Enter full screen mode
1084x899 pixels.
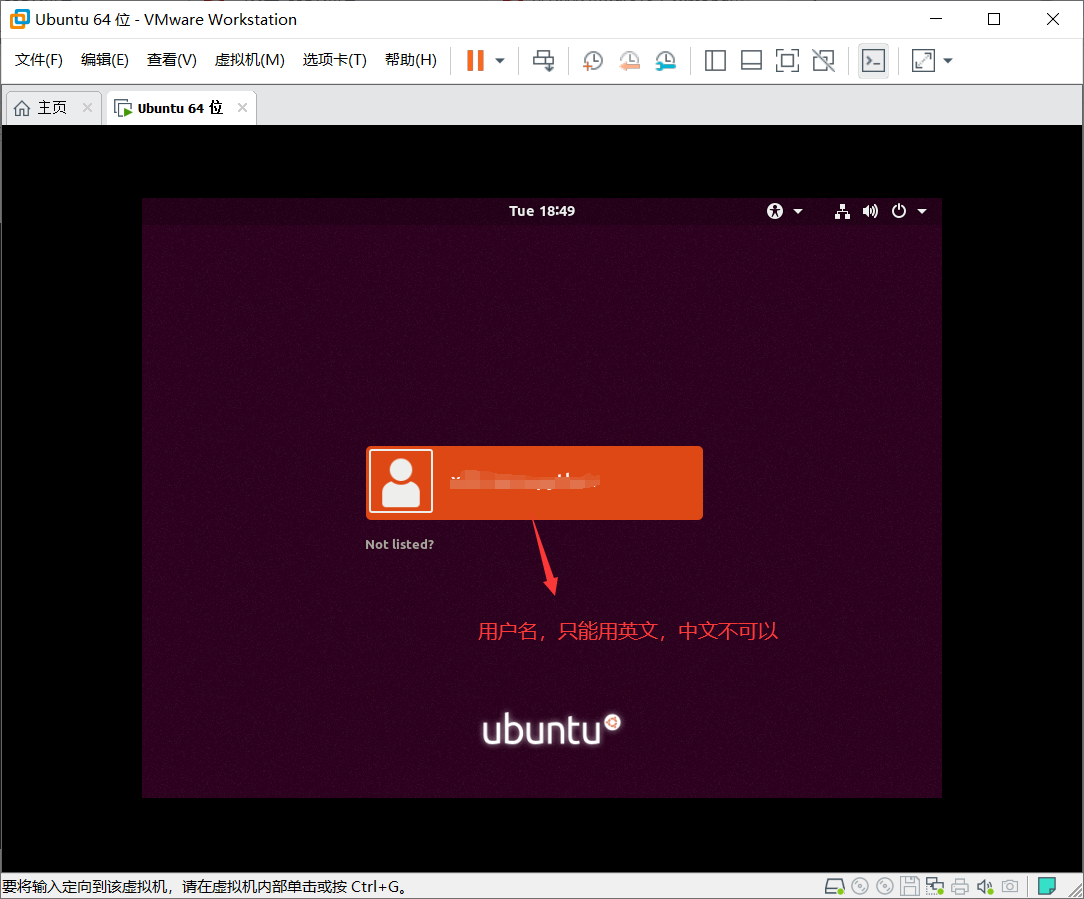[787, 61]
